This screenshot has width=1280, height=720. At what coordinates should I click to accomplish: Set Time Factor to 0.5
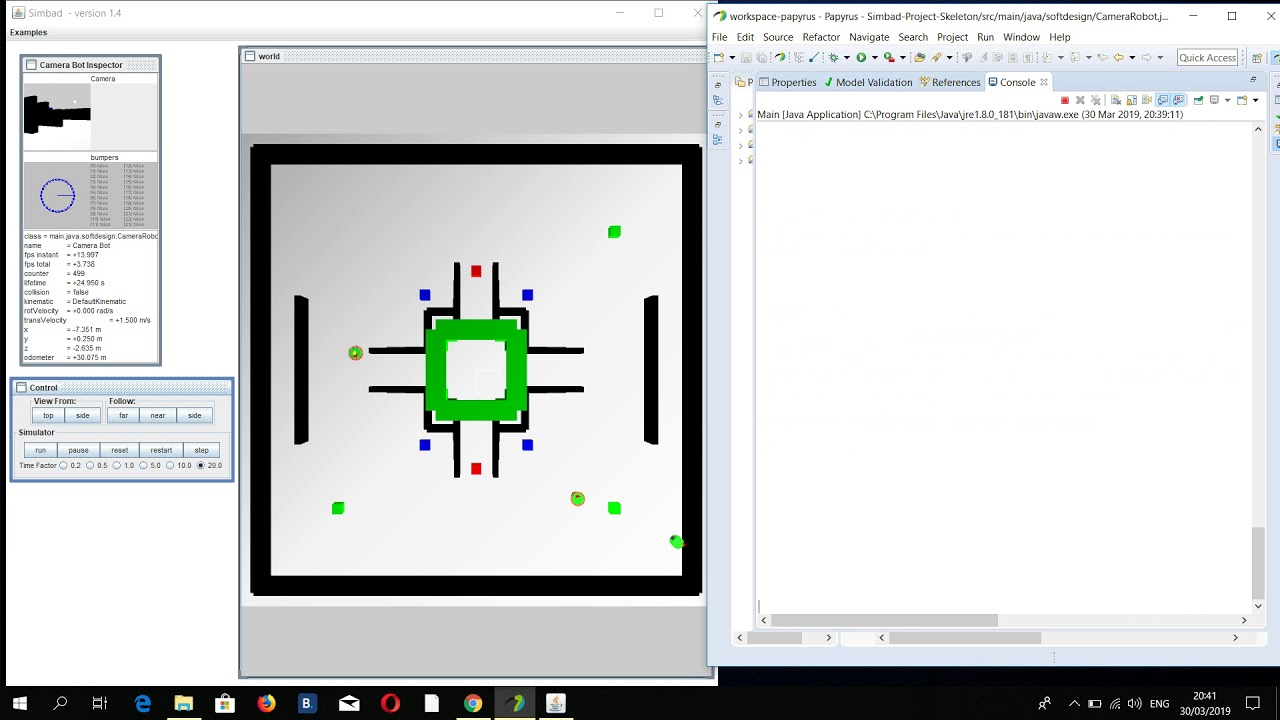pyautogui.click(x=91, y=466)
